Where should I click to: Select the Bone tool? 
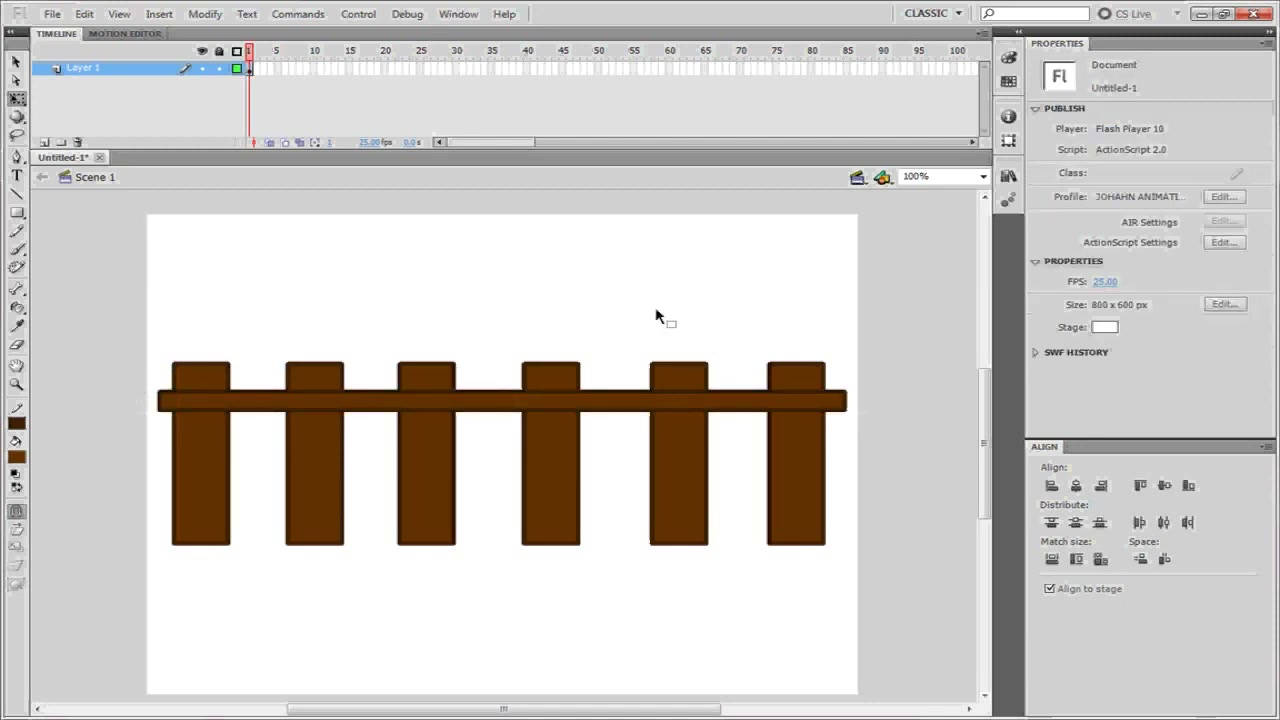[x=16, y=289]
